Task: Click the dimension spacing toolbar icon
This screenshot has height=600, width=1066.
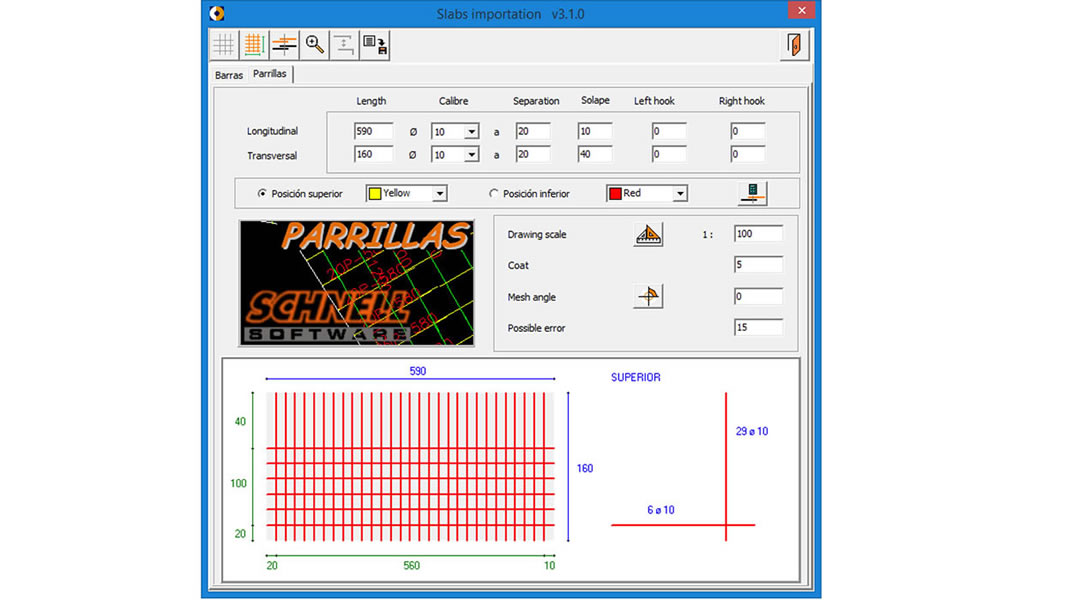Action: 344,45
